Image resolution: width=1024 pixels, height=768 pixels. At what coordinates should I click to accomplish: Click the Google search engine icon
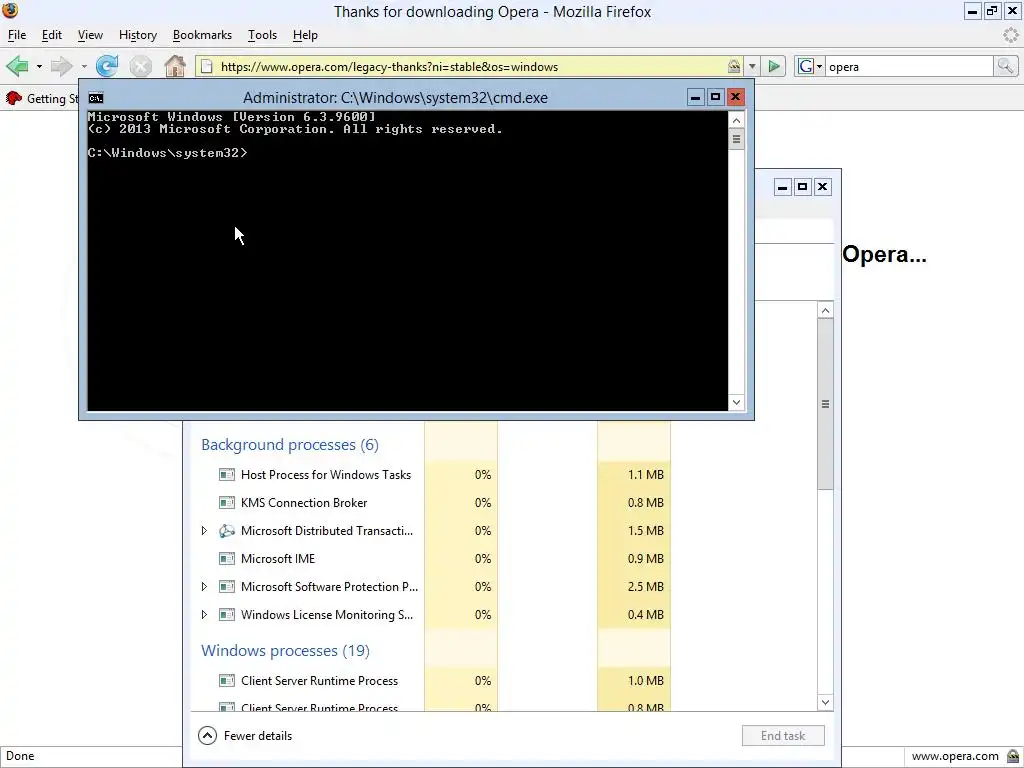[806, 66]
